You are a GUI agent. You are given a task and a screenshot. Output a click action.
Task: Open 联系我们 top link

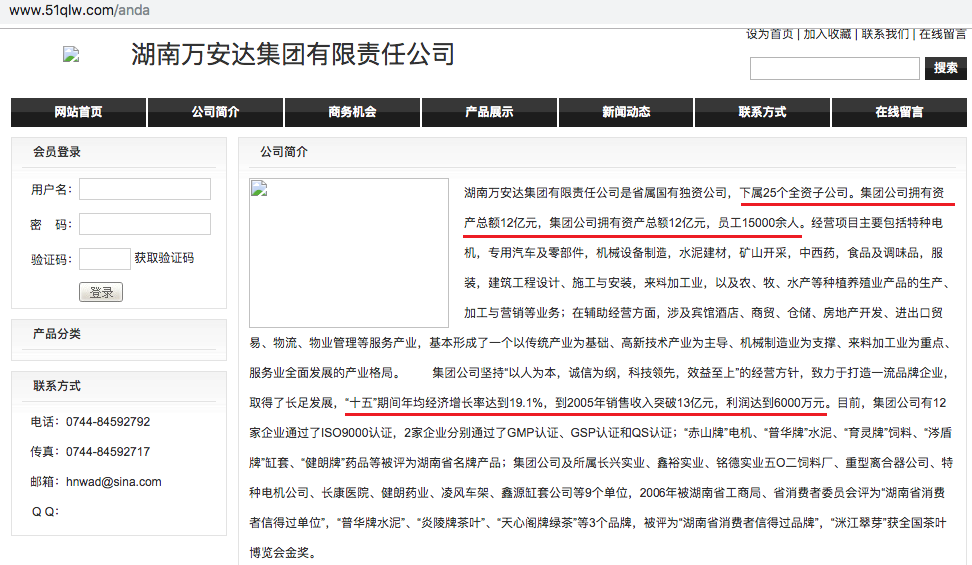[885, 34]
